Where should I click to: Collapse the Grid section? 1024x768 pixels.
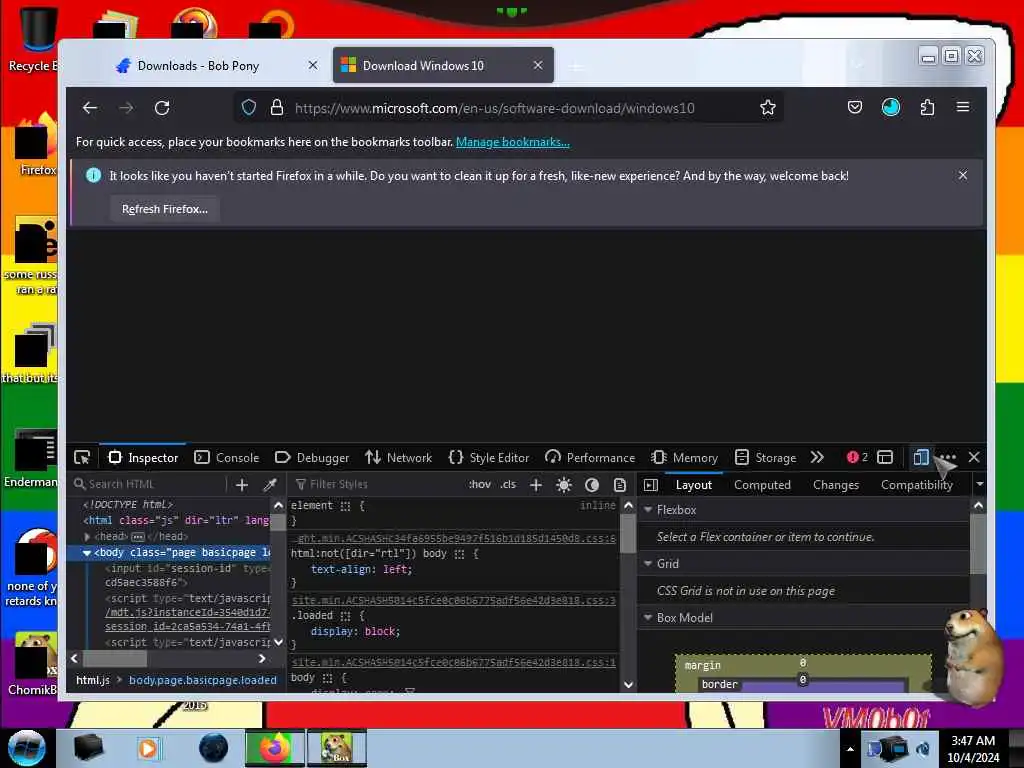click(x=648, y=563)
